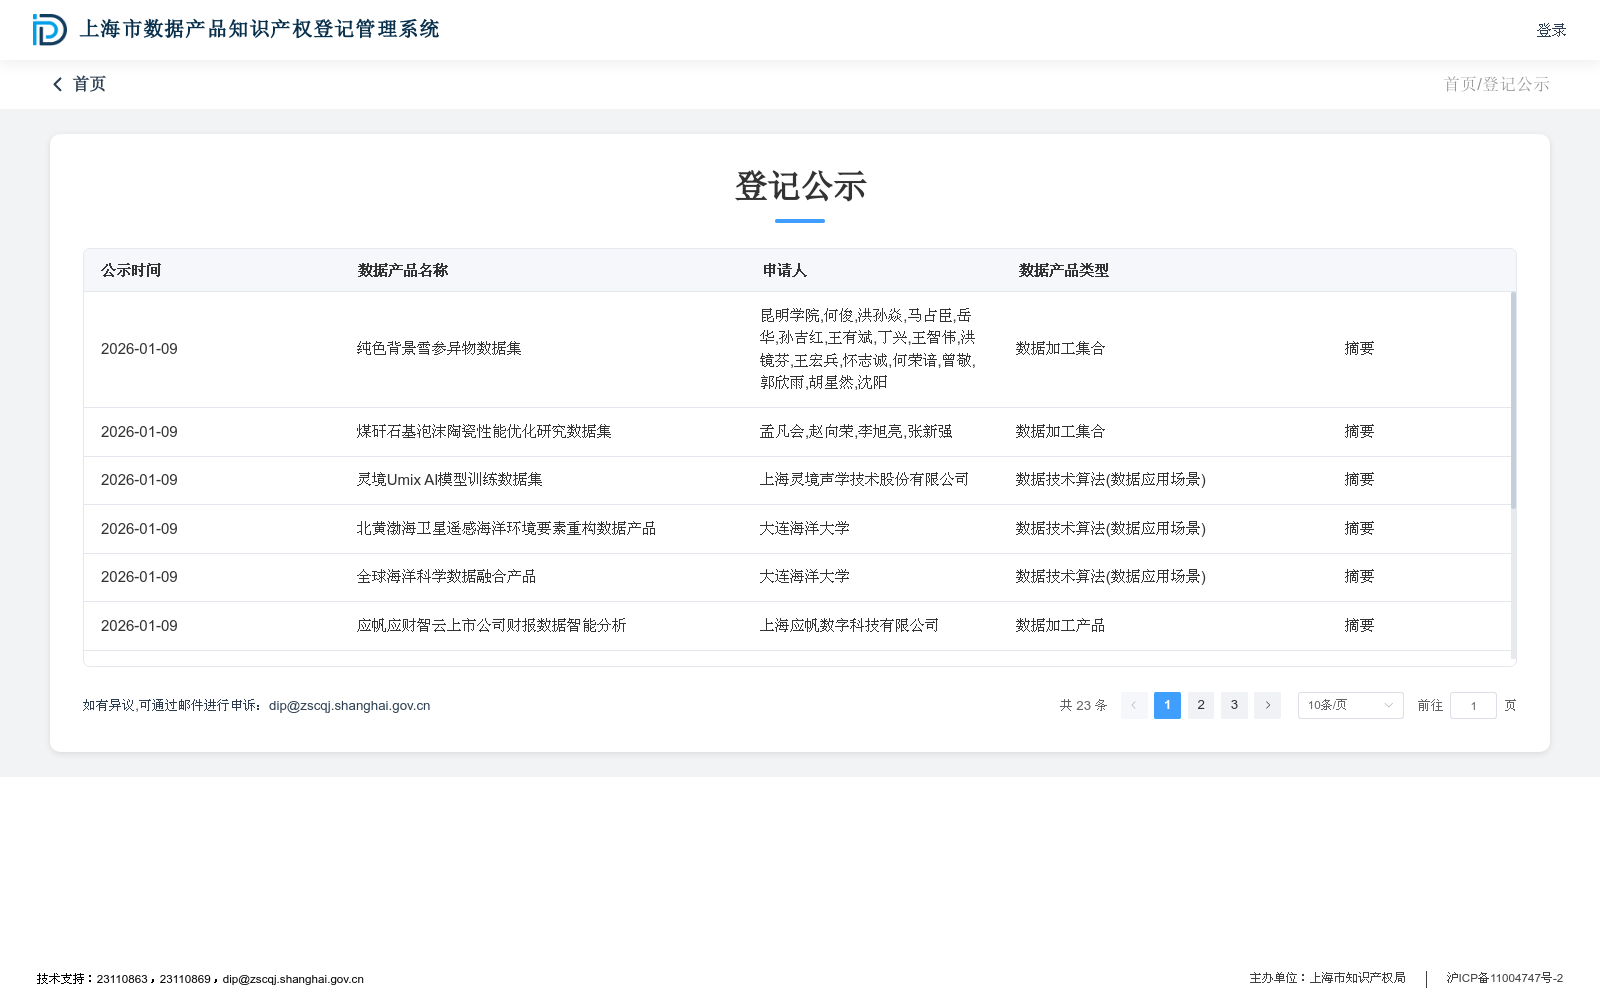The height and width of the screenshot is (1000, 1600).
Task: Click product name 全球海洋科学数据融合产品
Action: (x=446, y=577)
